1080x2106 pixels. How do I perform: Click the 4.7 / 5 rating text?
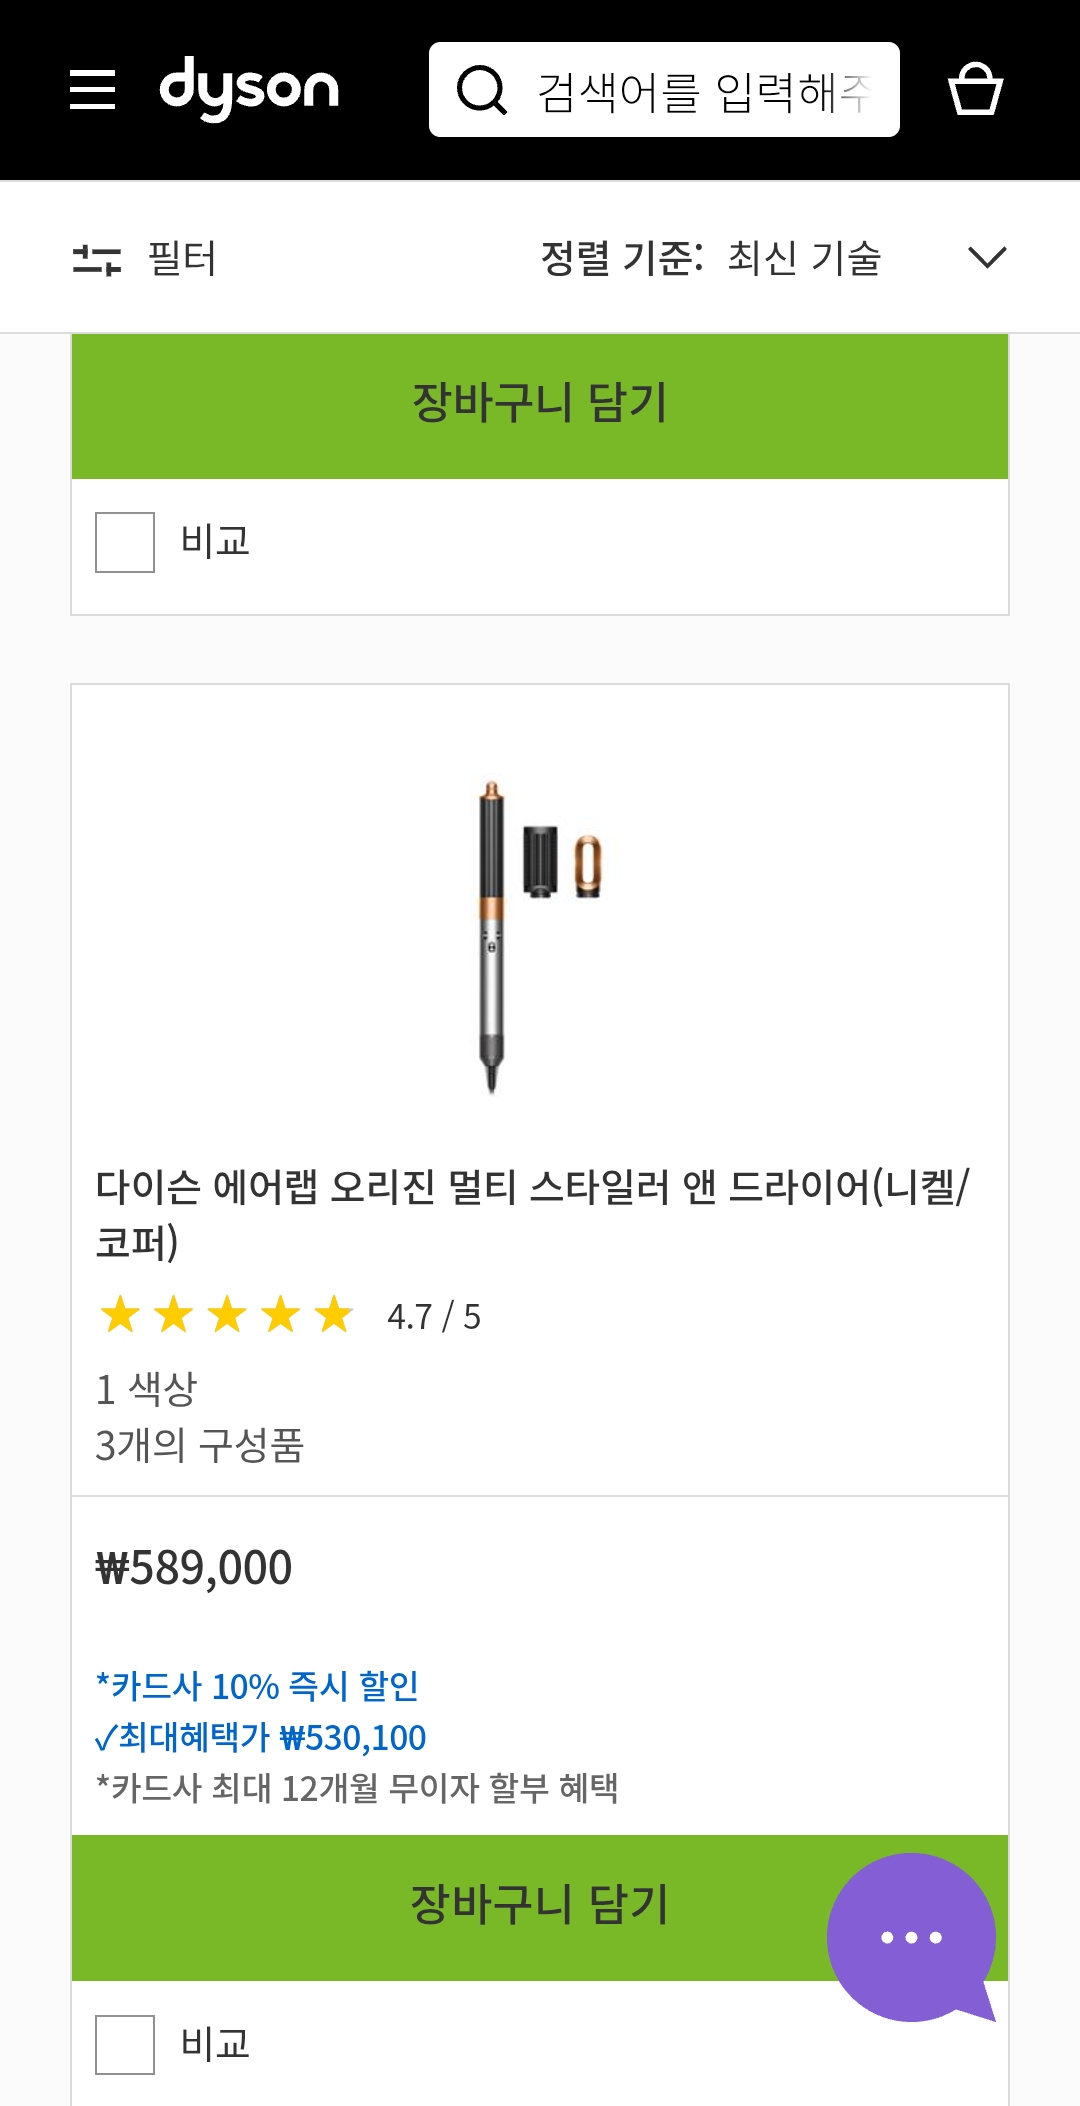pos(434,1317)
